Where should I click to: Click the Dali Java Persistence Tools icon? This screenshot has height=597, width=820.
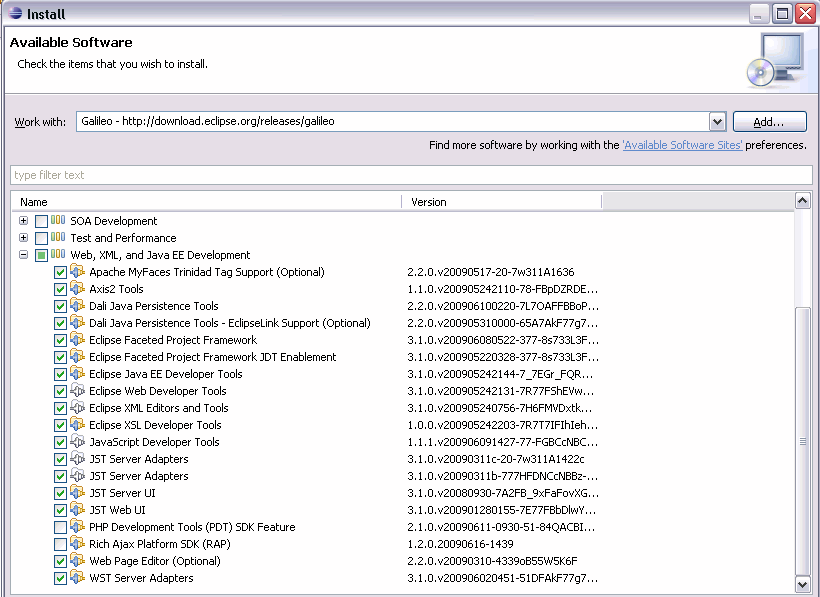tap(77, 306)
